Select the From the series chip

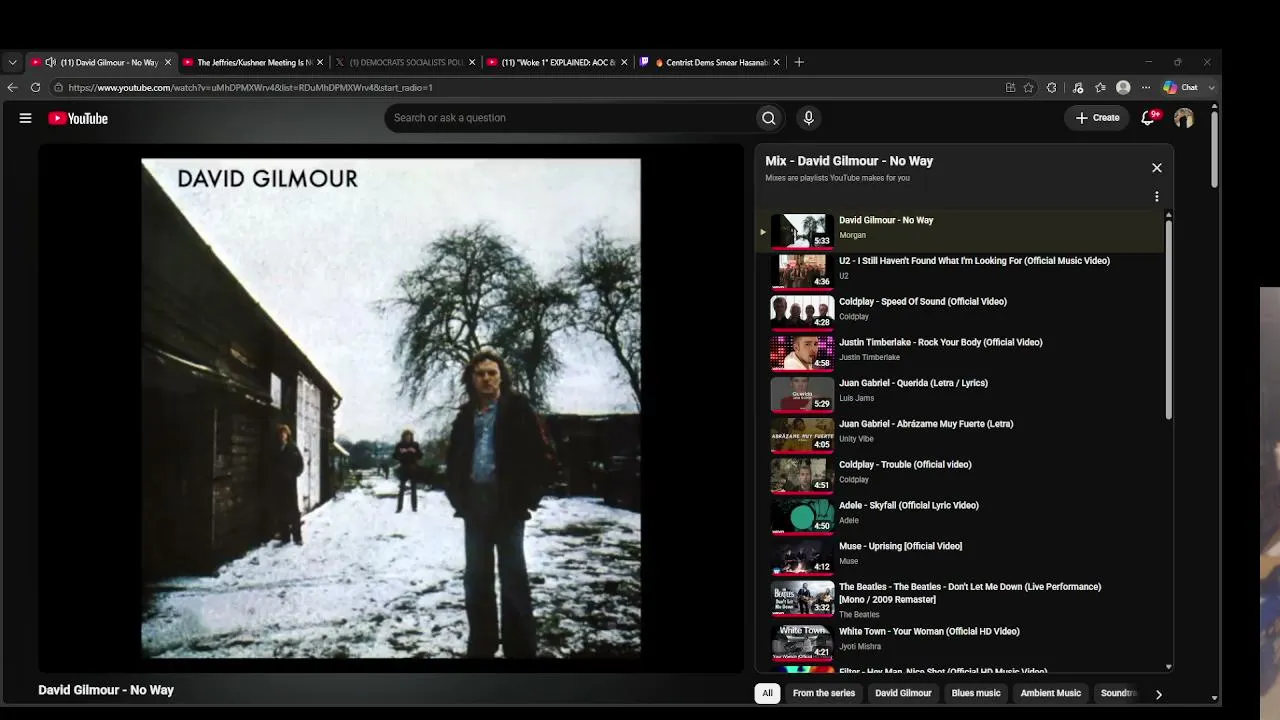824,693
